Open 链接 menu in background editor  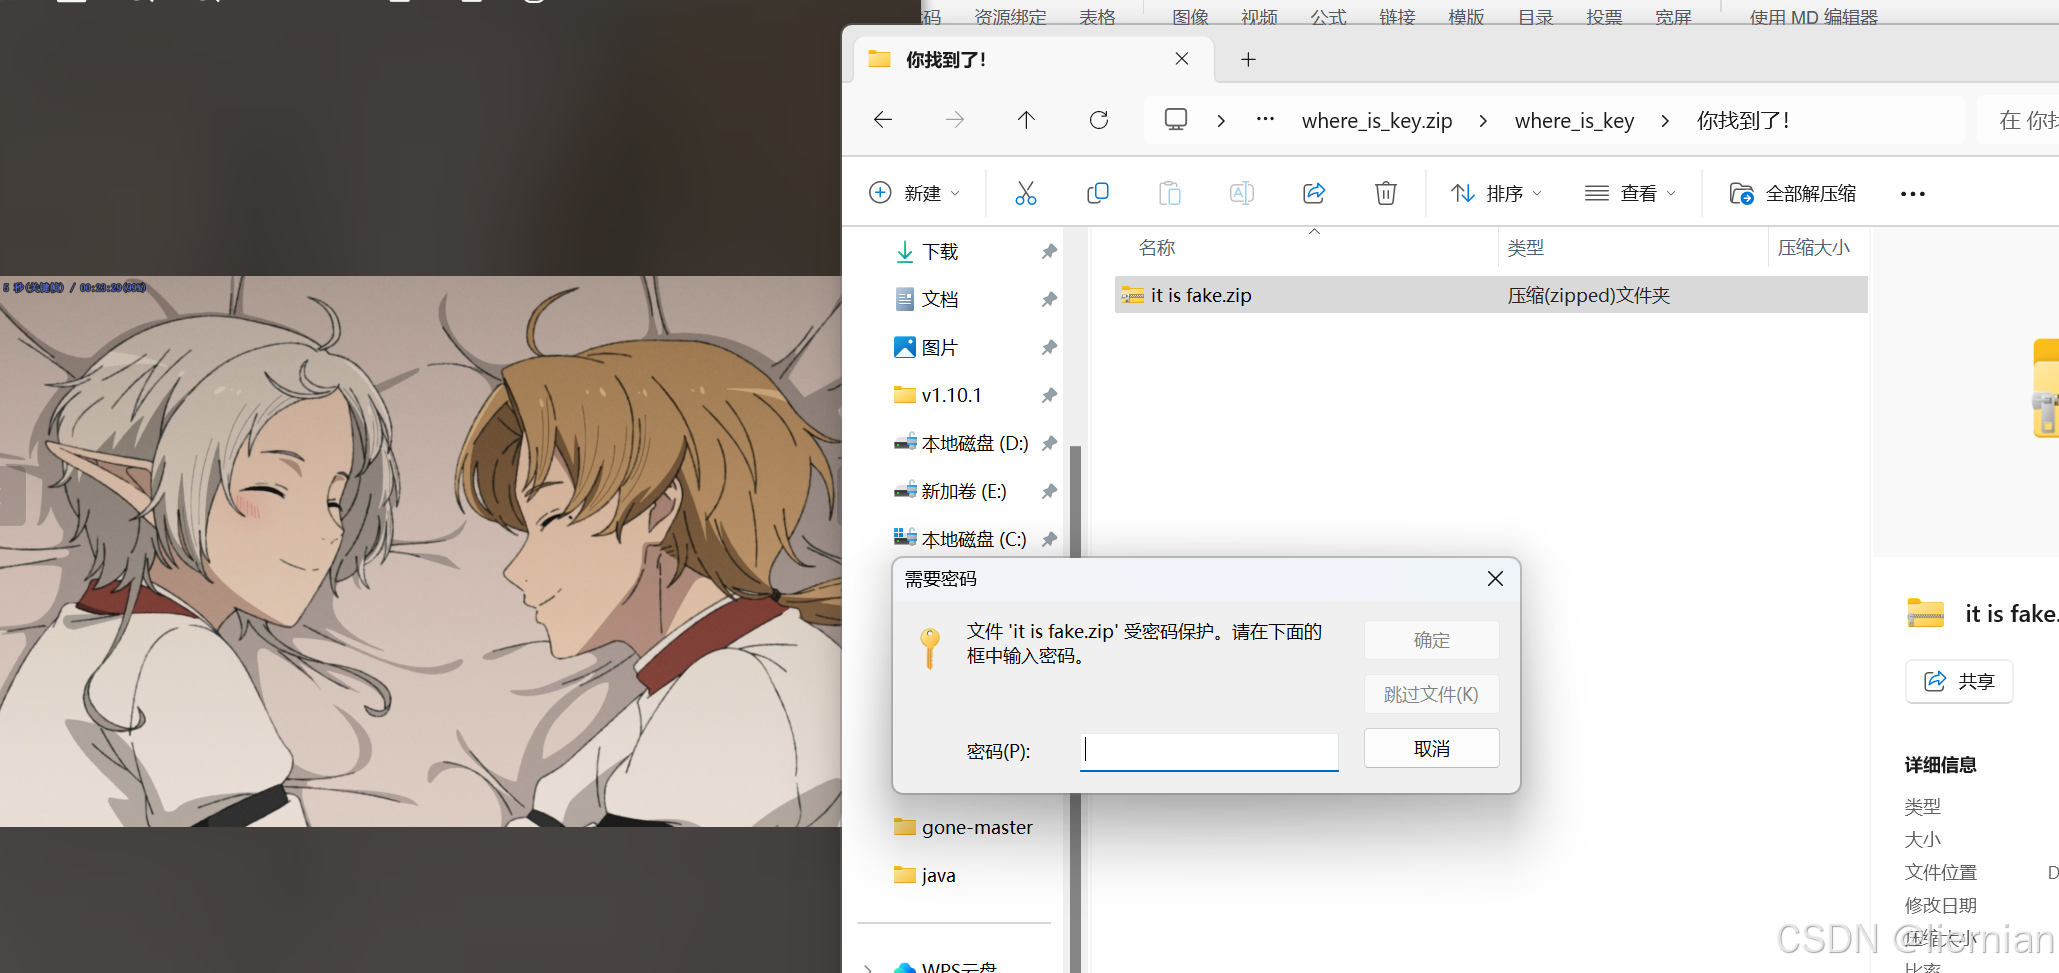point(1397,16)
